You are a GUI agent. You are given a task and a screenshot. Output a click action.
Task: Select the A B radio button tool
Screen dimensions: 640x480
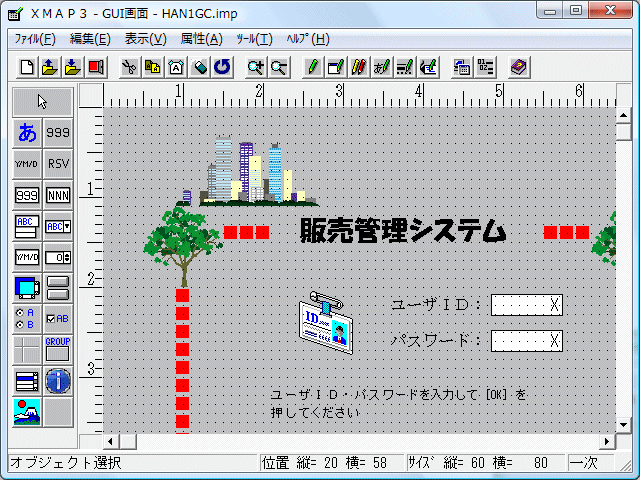pos(27,319)
